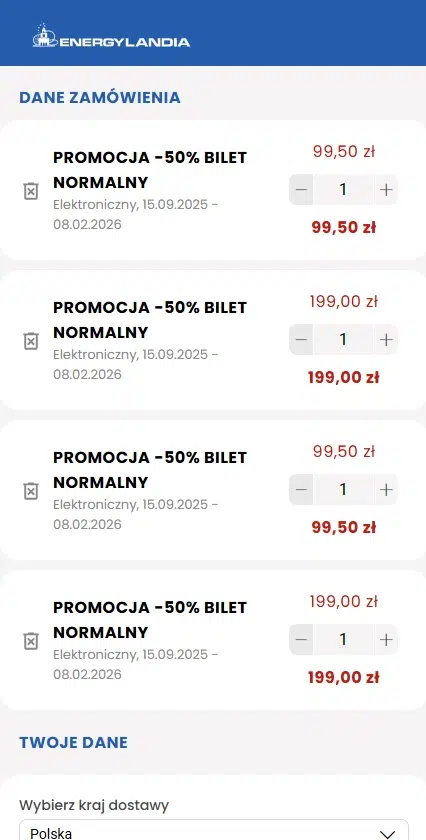Expand country list via Polska chevron arrow

pos(387,834)
